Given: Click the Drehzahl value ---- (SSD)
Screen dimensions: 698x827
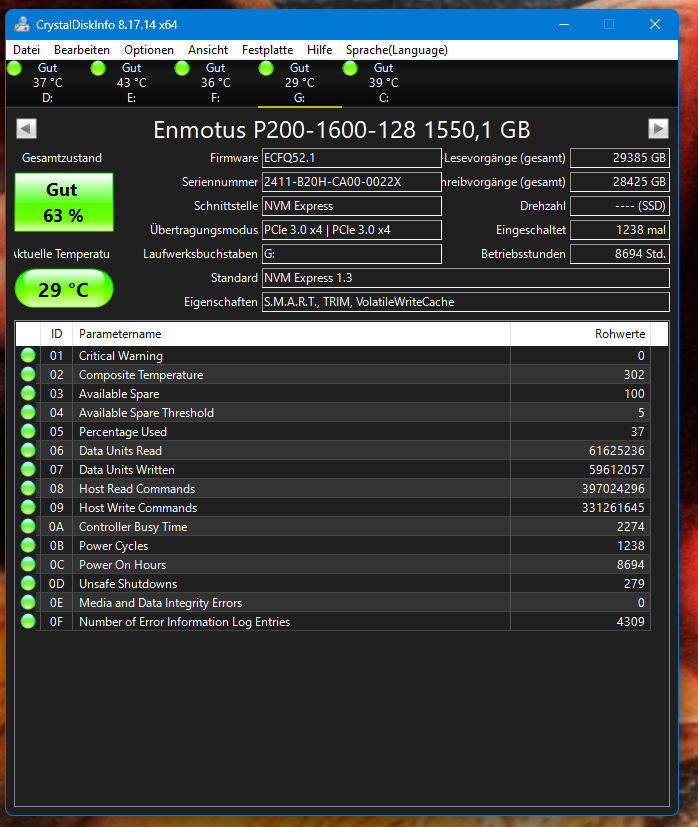Looking at the screenshot, I should [620, 206].
